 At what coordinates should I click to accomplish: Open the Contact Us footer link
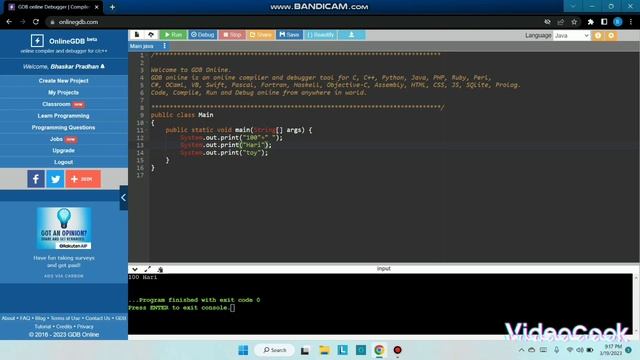pyautogui.click(x=98, y=318)
